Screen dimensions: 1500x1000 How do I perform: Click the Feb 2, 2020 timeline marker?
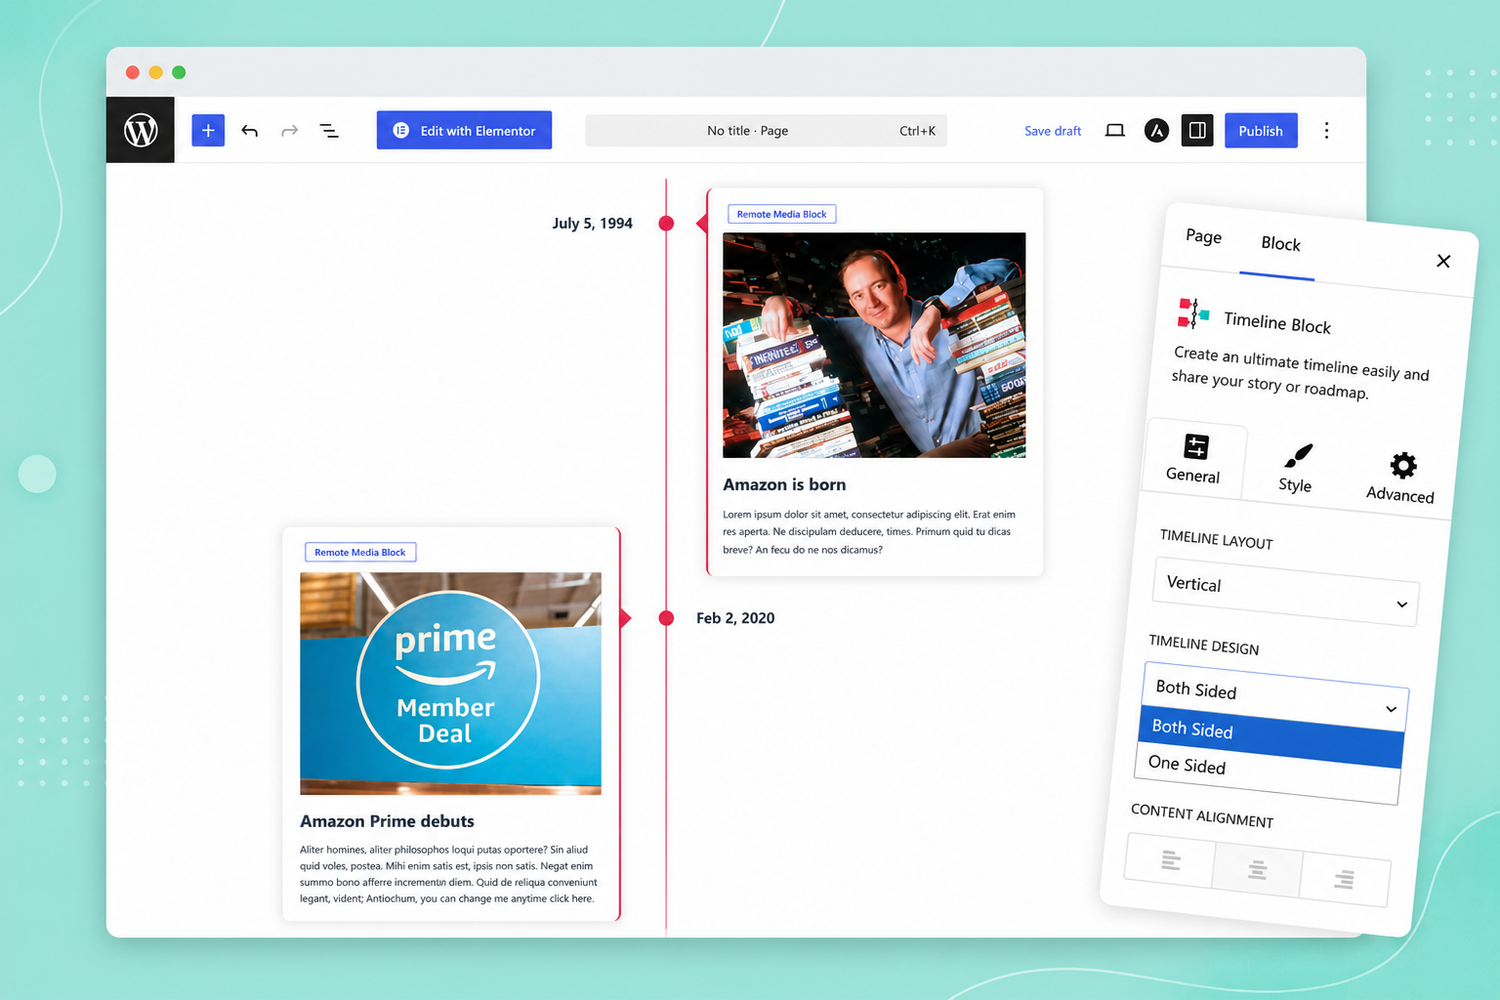(x=666, y=618)
